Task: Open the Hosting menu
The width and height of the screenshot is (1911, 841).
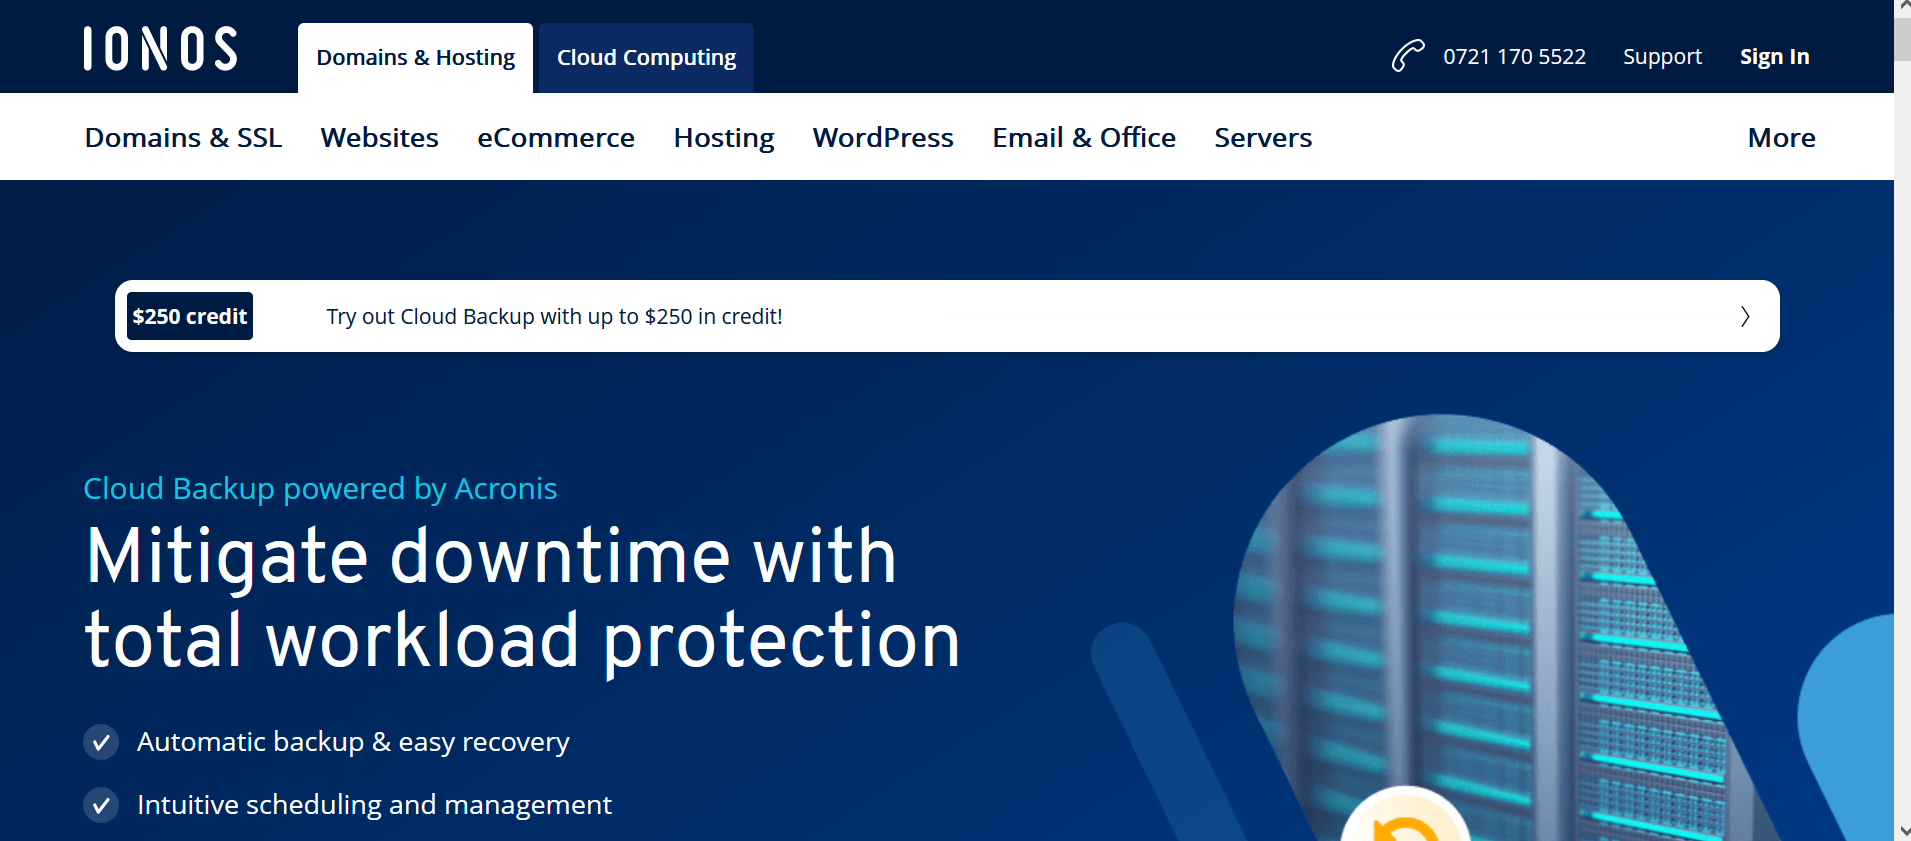Action: tap(724, 138)
